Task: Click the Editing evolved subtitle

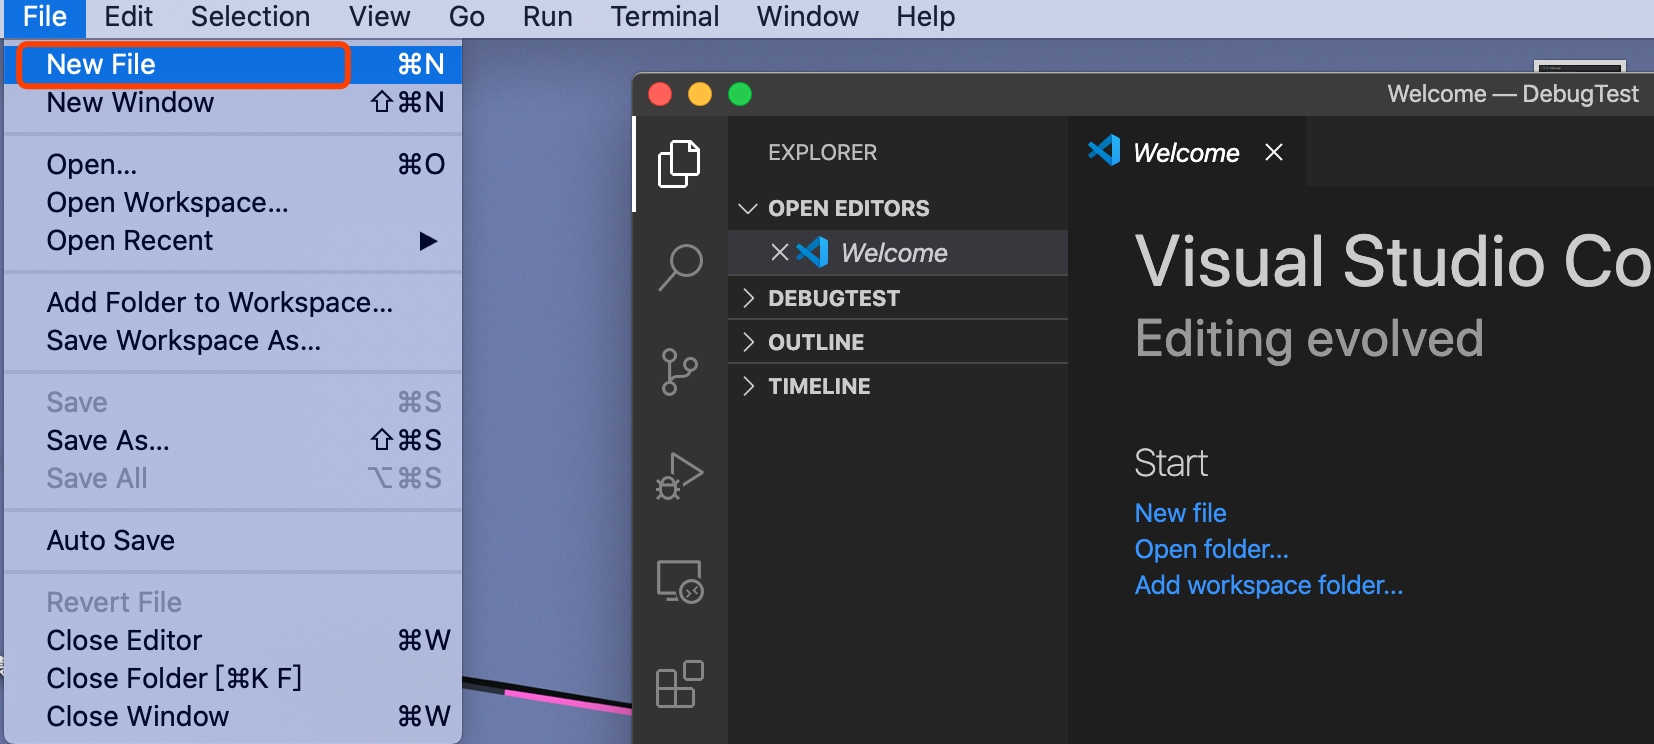Action: click(x=1309, y=339)
